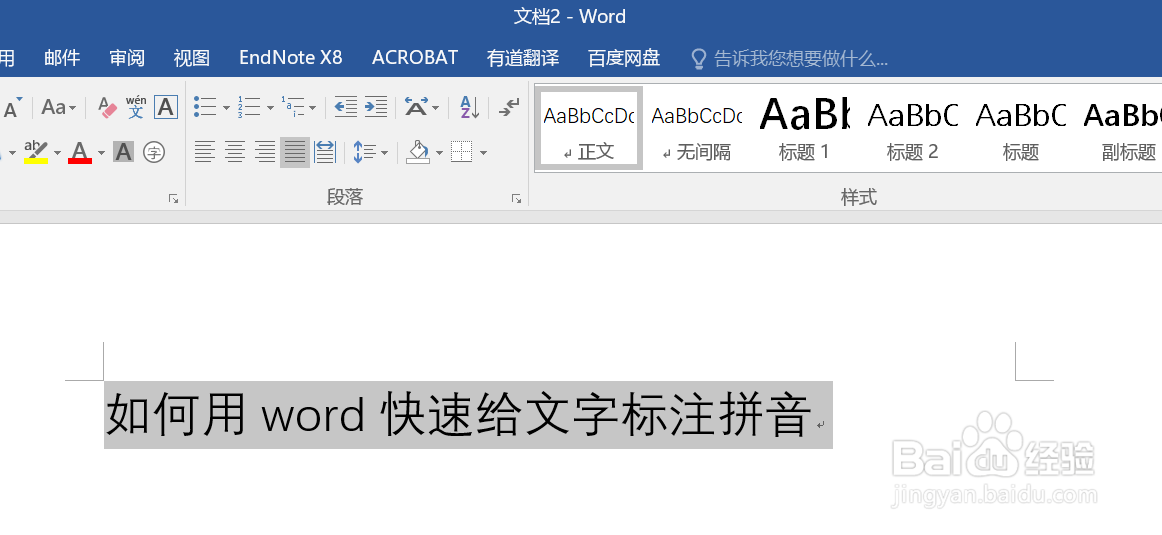Sort text with the A-Z icon

[x=468, y=107]
